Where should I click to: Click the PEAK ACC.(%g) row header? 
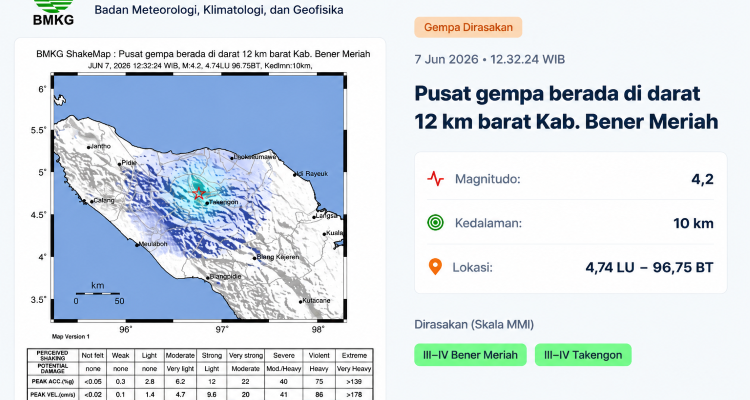tap(53, 382)
